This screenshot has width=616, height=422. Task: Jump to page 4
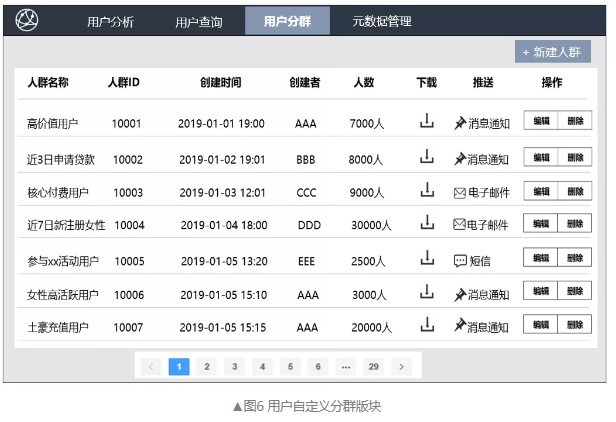[x=262, y=367]
